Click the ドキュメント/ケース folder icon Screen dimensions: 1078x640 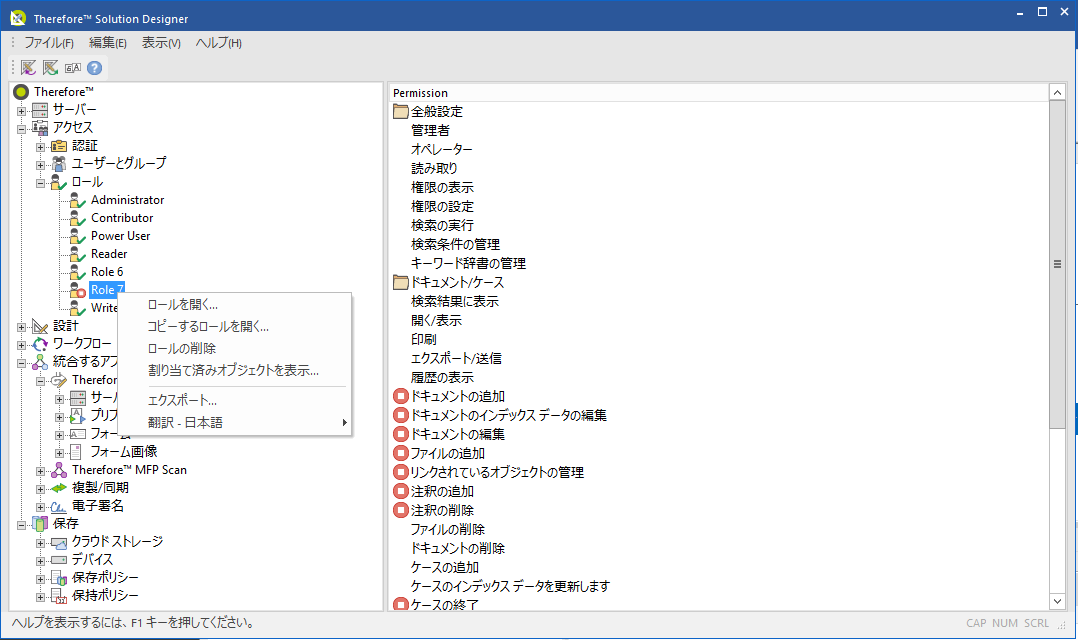pos(401,283)
